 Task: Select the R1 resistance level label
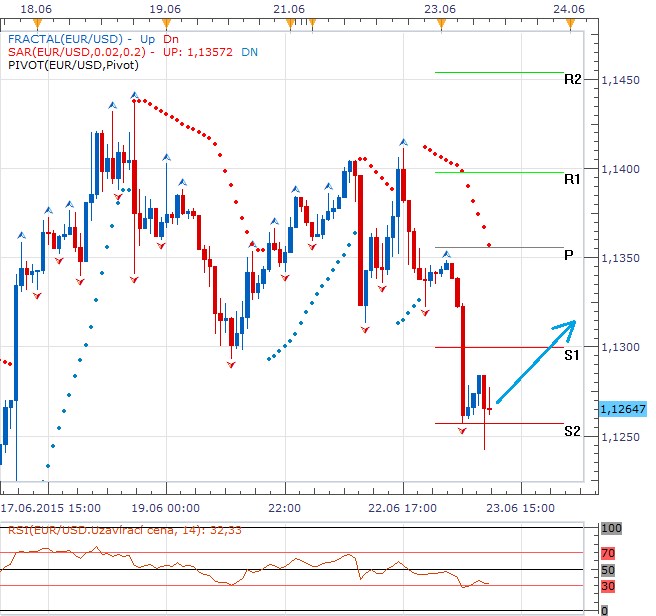[x=573, y=179]
